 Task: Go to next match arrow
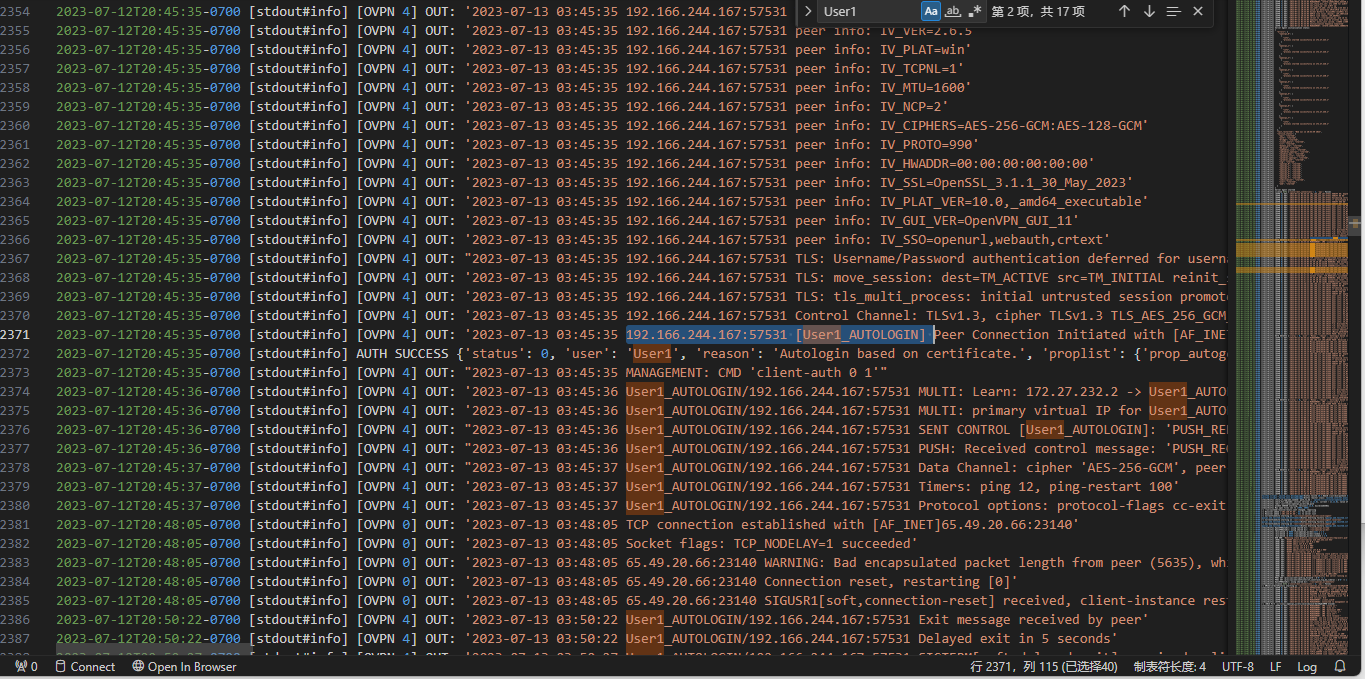pyautogui.click(x=1149, y=11)
